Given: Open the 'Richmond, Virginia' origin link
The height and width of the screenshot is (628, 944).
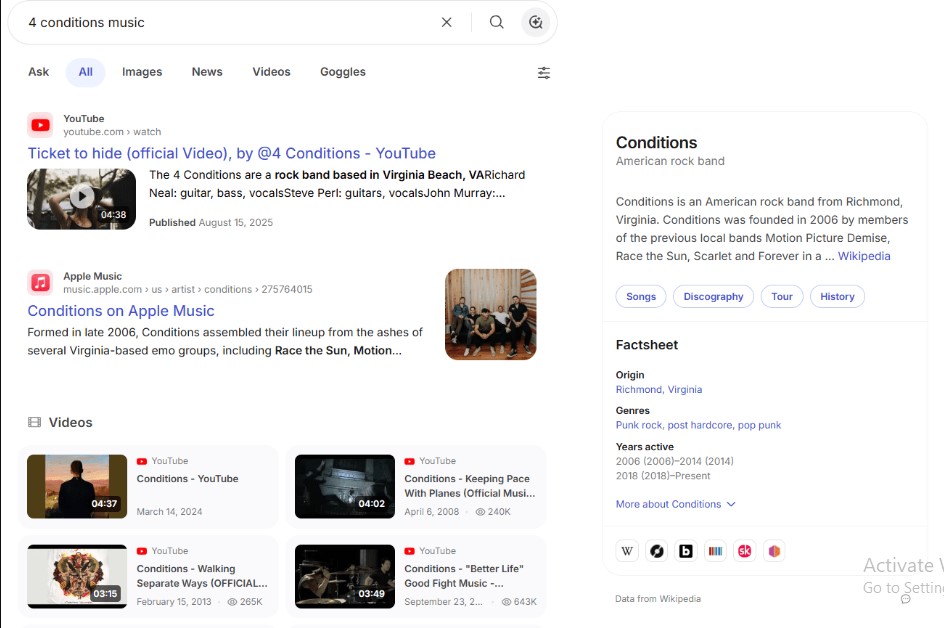Looking at the screenshot, I should tap(659, 390).
